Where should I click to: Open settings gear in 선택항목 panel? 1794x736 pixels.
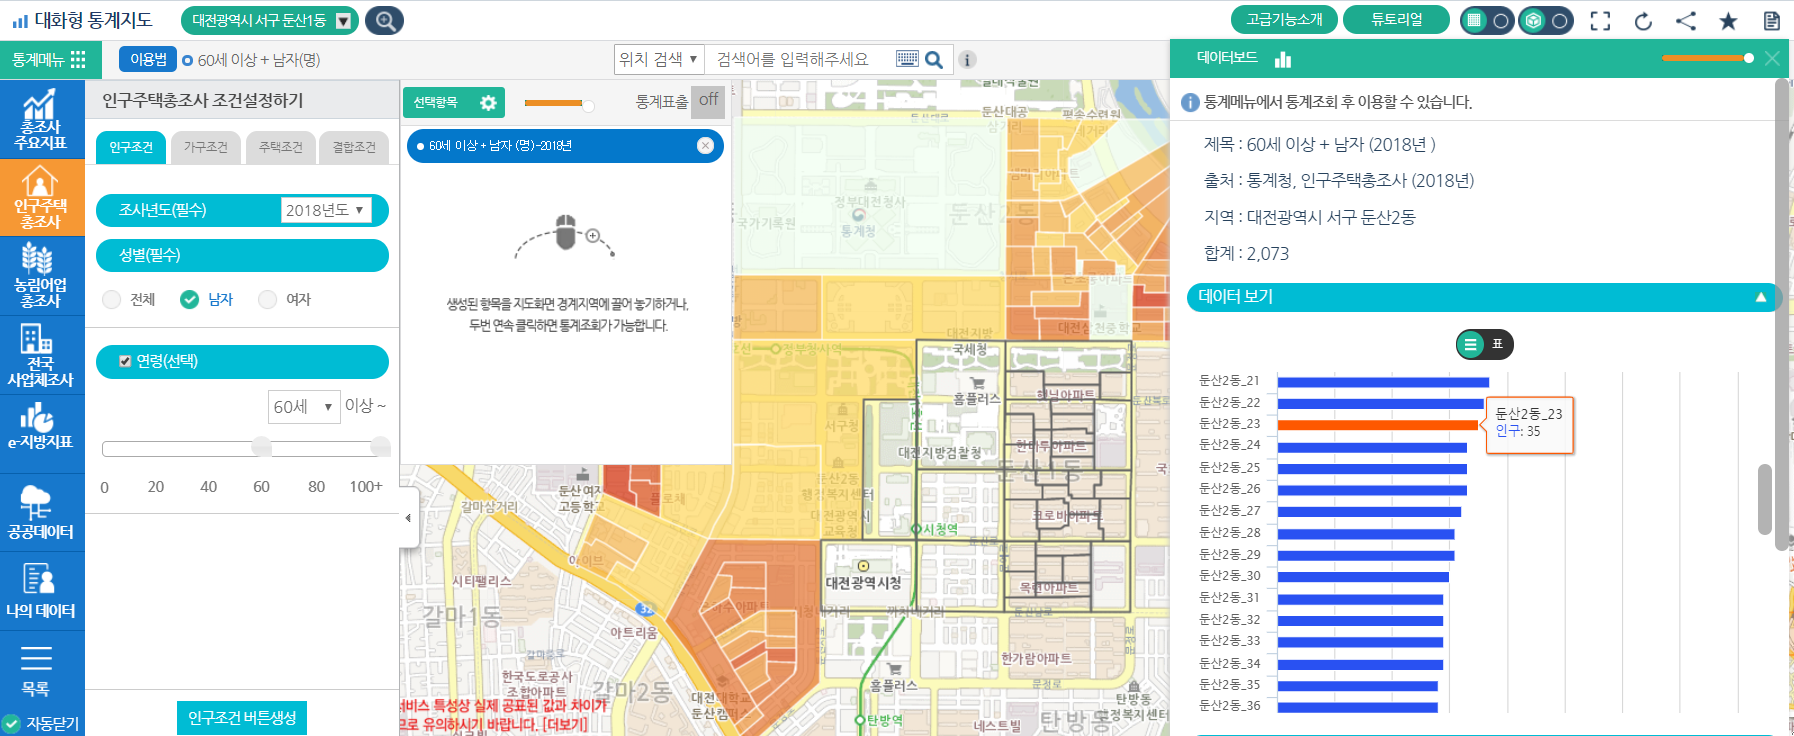488,103
